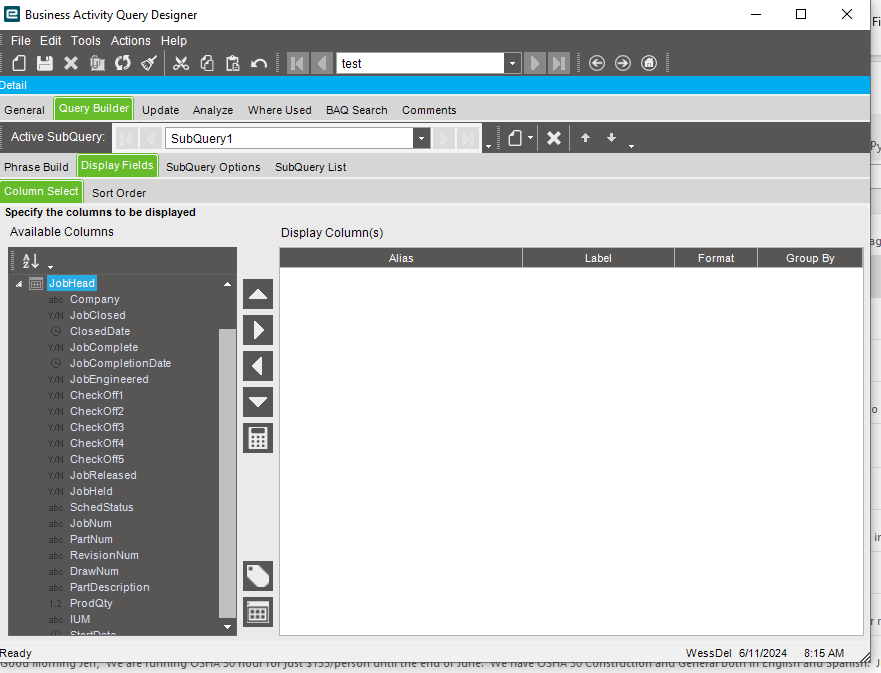This screenshot has width=881, height=673.
Task: Select the PartNum field
Action: pyautogui.click(x=91, y=539)
